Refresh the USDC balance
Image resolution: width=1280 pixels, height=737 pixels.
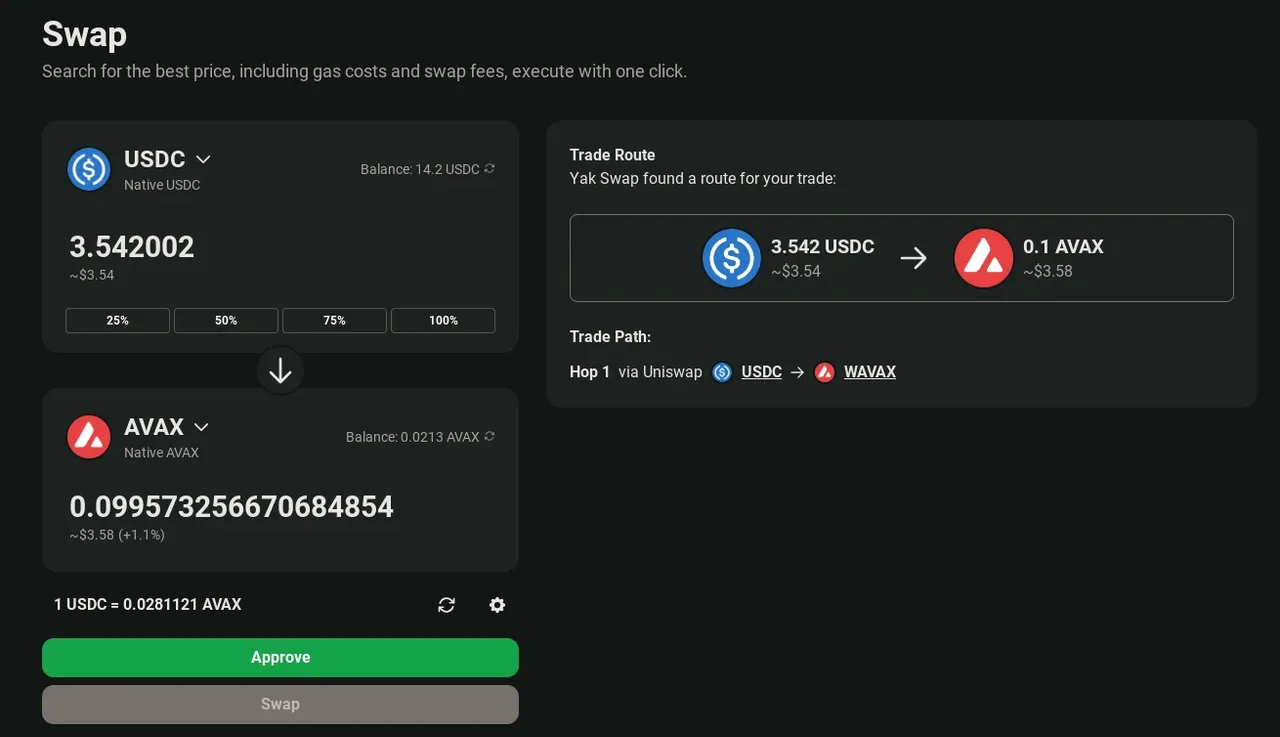coord(489,169)
